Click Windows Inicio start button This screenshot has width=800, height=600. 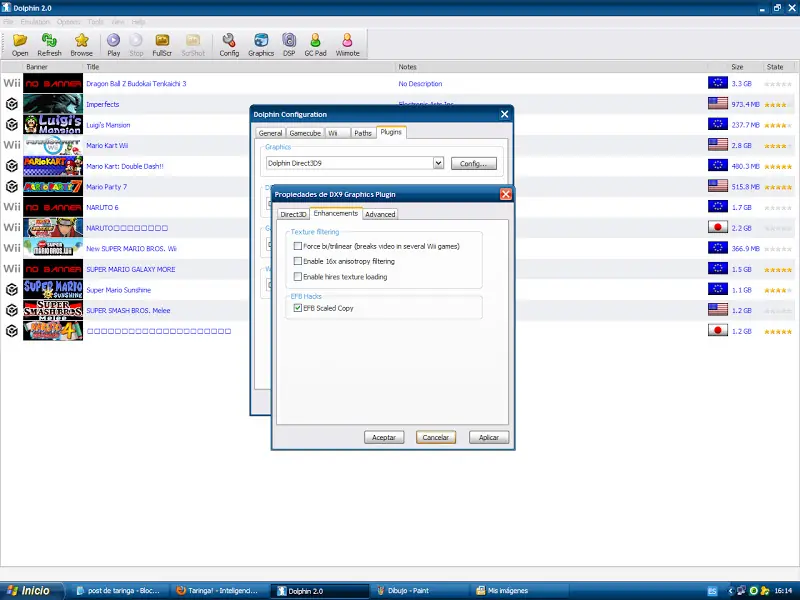[32, 590]
